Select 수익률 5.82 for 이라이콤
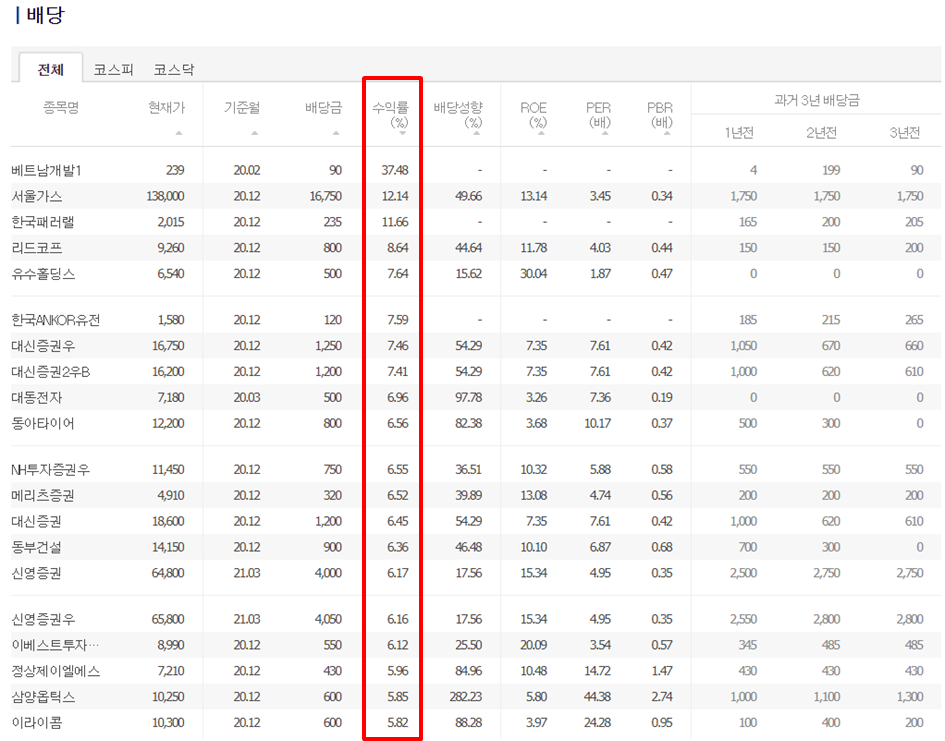This screenshot has height=741, width=945. (397, 723)
